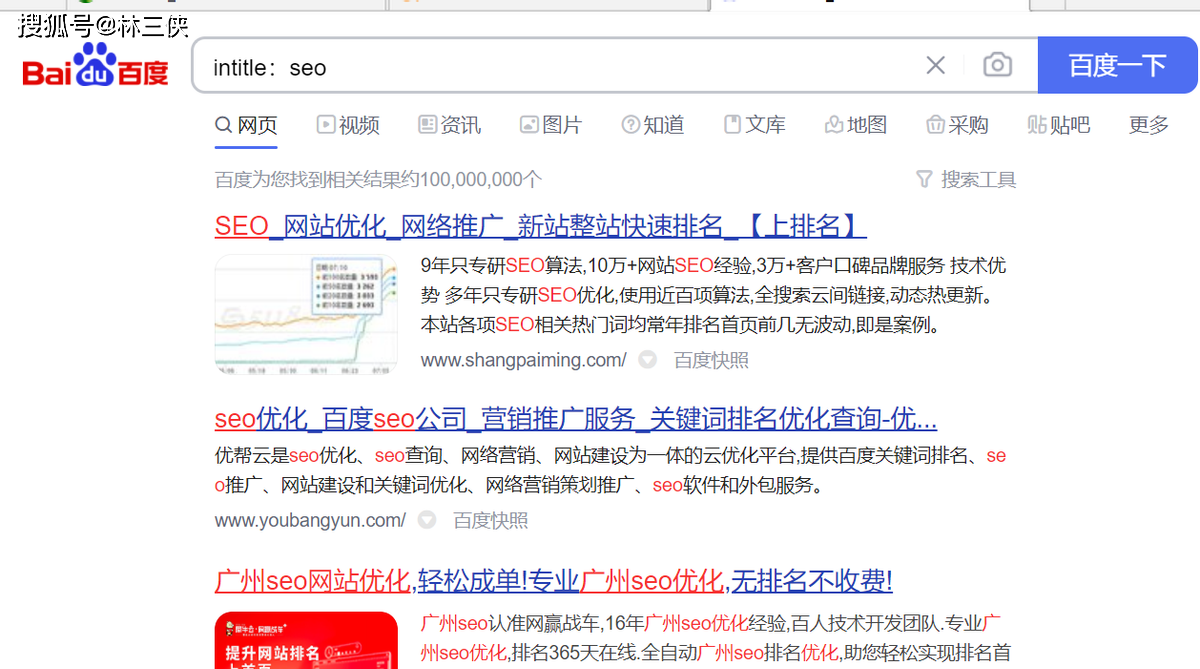Open 搜索工具 filter options
The height and width of the screenshot is (669, 1200).
(x=966, y=180)
